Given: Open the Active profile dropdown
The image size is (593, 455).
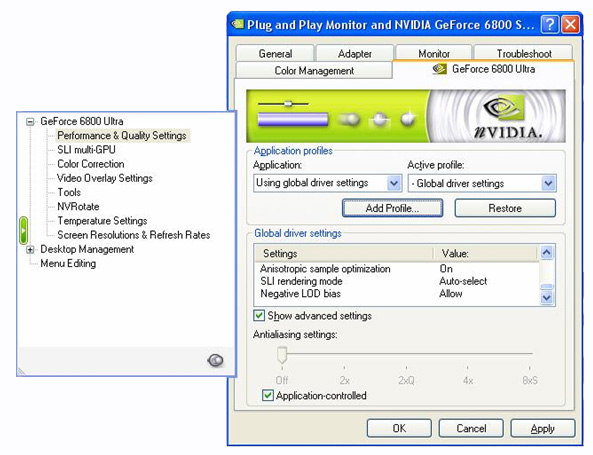Looking at the screenshot, I should 548,183.
